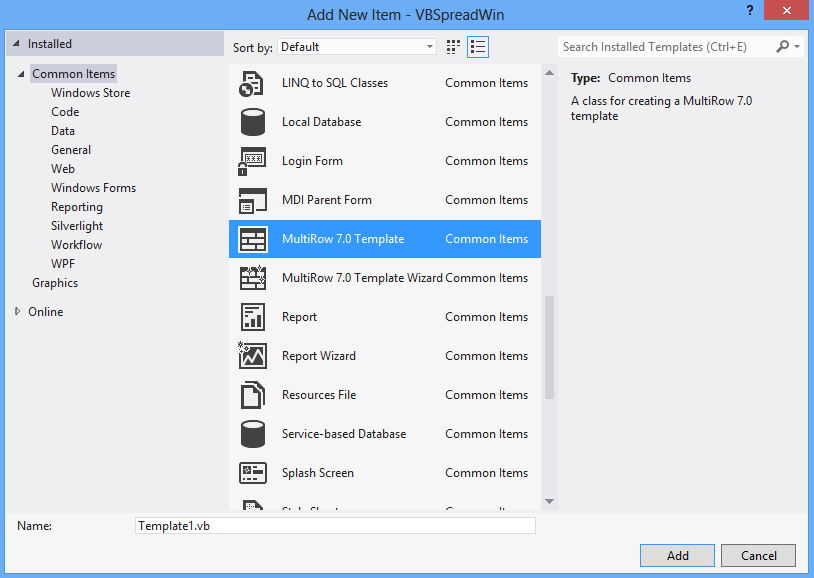
Task: Open search options dropdown arrow
Action: pyautogui.click(x=797, y=47)
